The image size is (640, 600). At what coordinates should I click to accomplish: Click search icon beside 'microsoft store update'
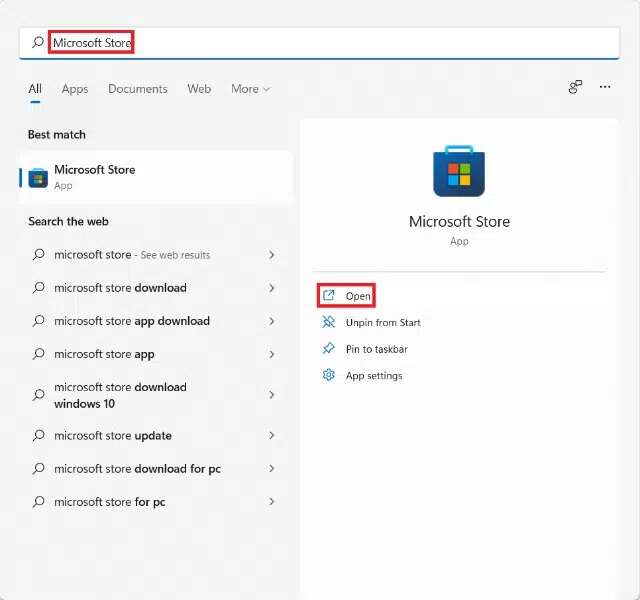(38, 436)
